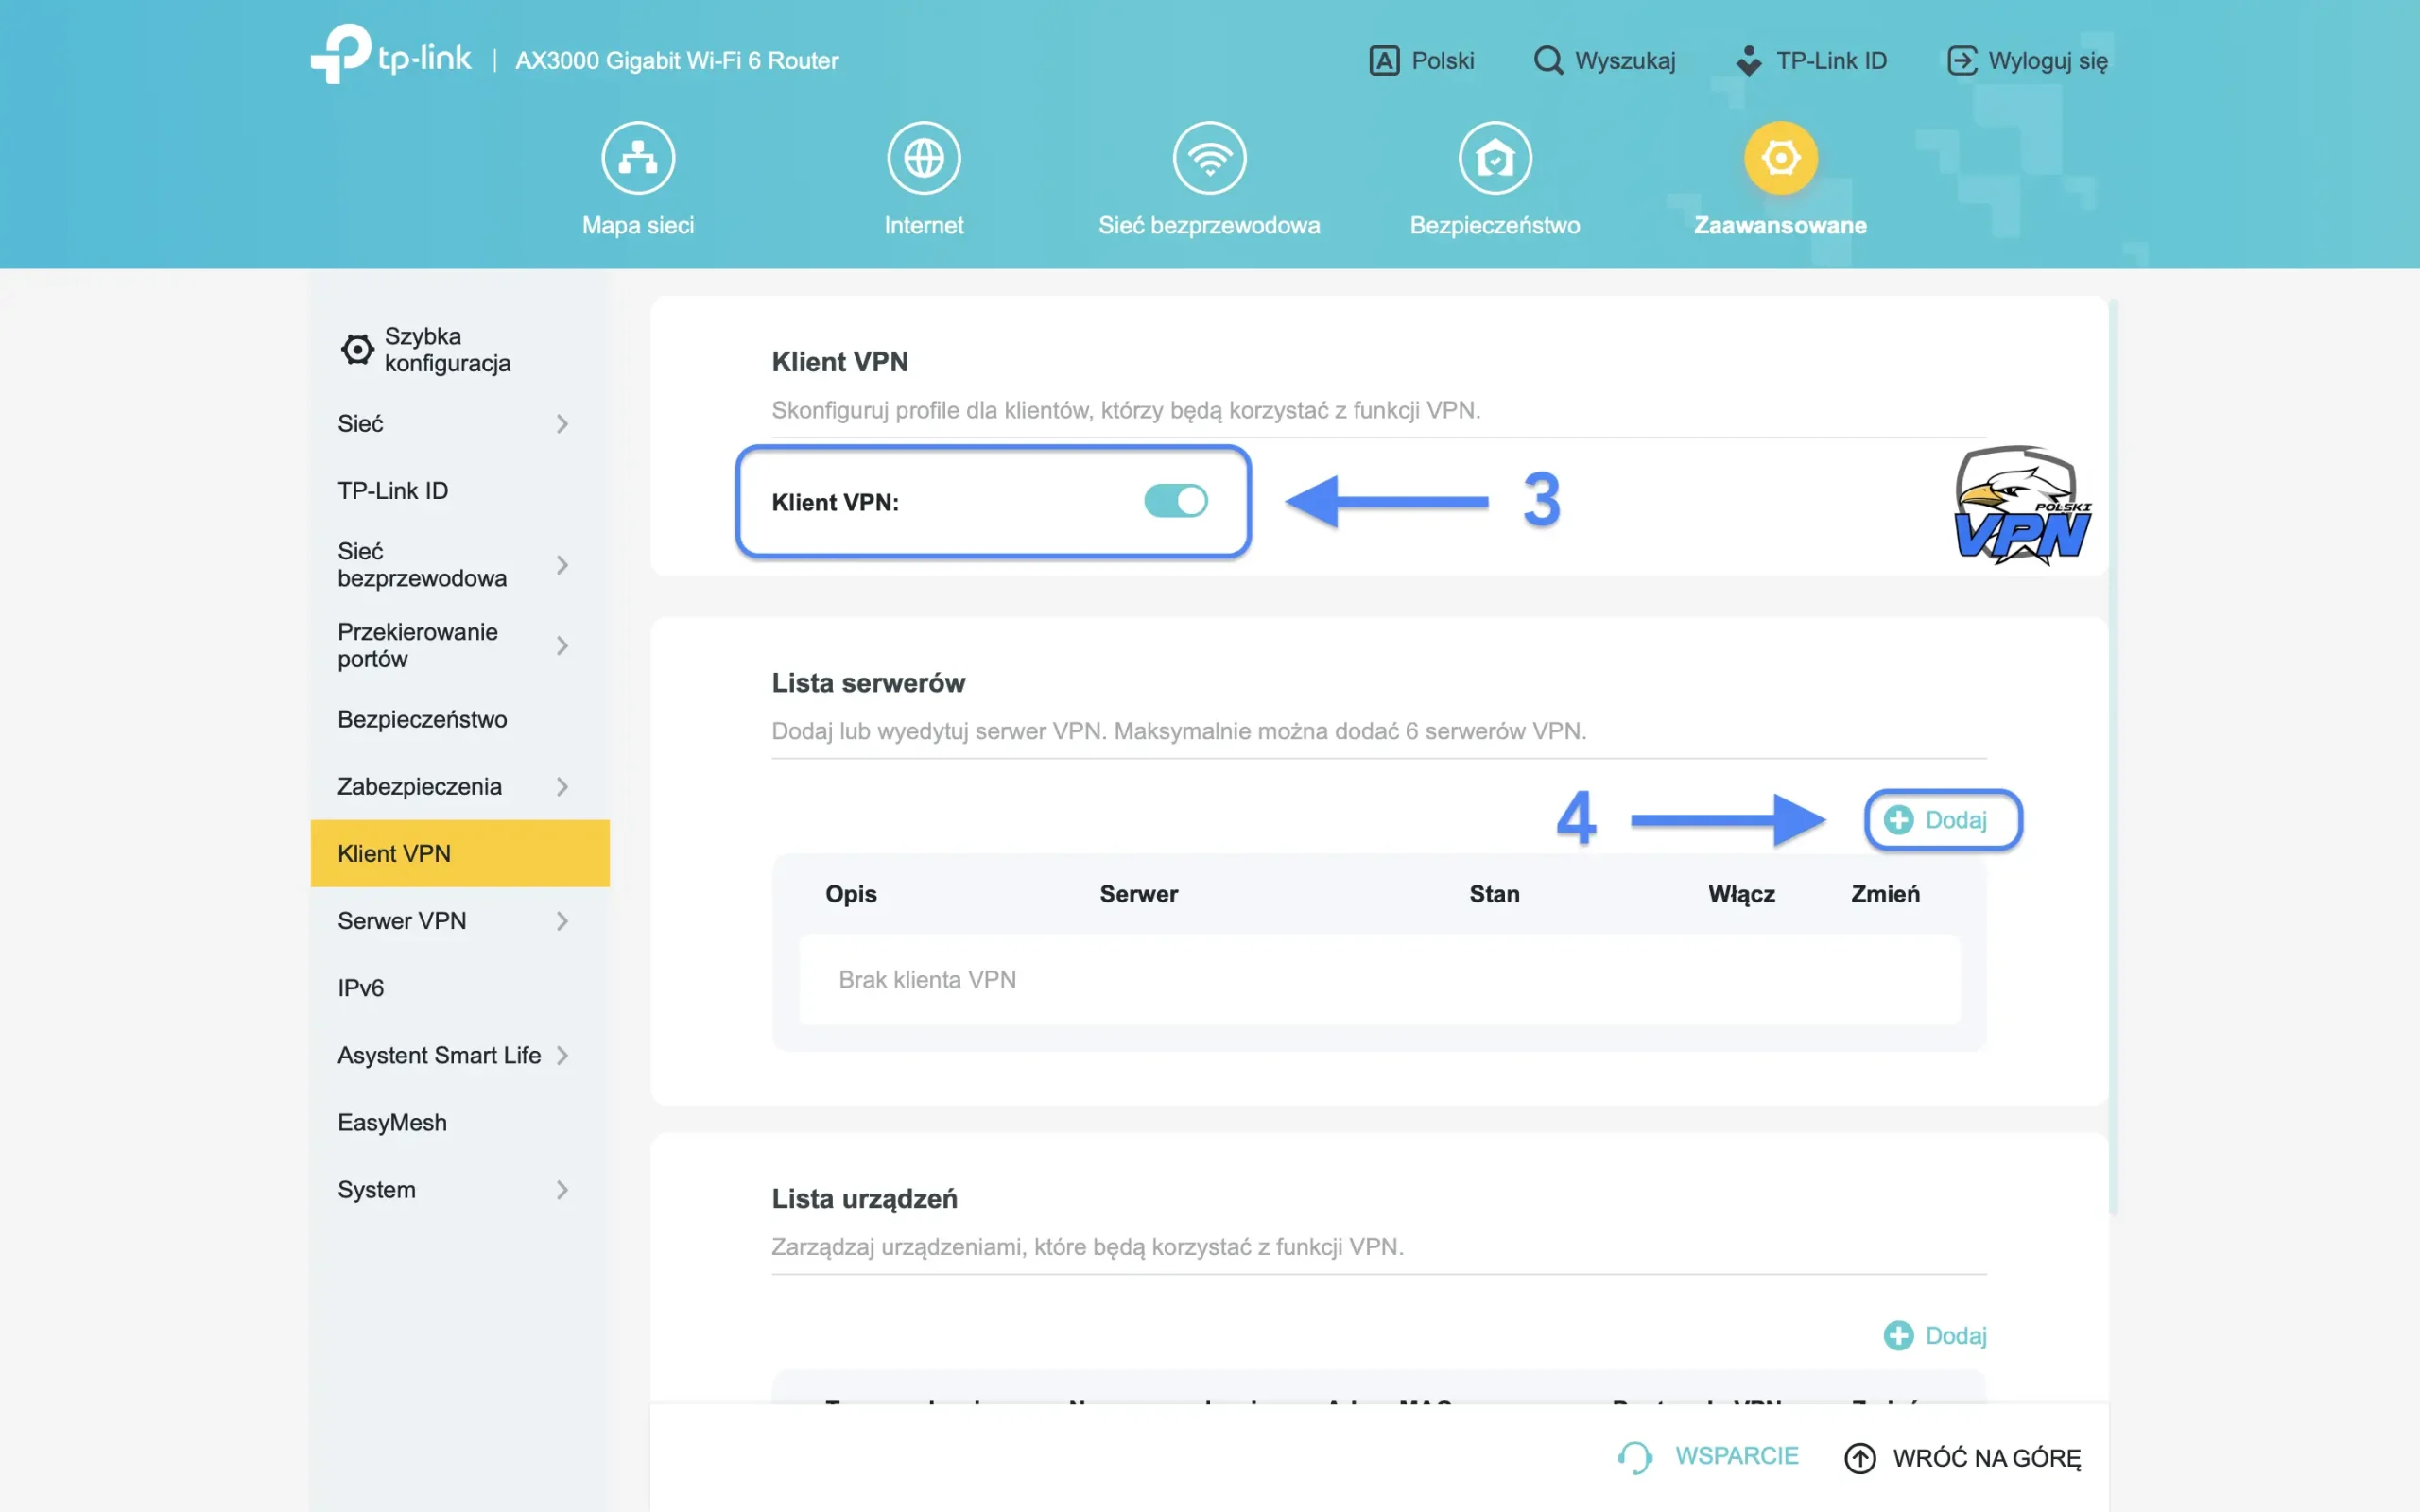Select the Internet globe icon
Image resolution: width=2420 pixels, height=1512 pixels.
click(923, 157)
